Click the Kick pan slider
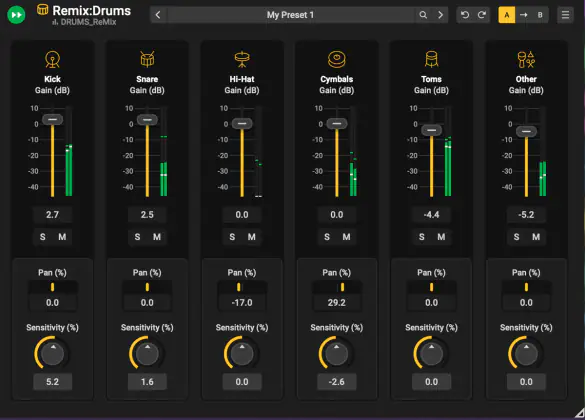The width and height of the screenshot is (585, 420). tap(53, 287)
